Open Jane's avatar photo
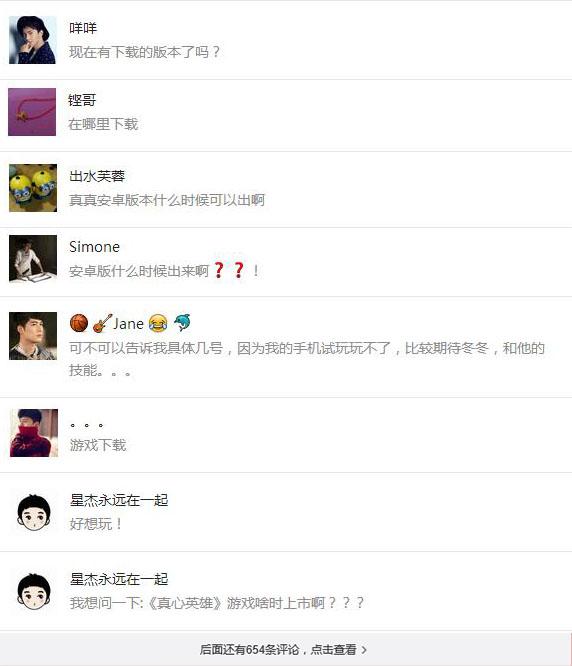Screen dimensions: 572x666 click(x=33, y=336)
